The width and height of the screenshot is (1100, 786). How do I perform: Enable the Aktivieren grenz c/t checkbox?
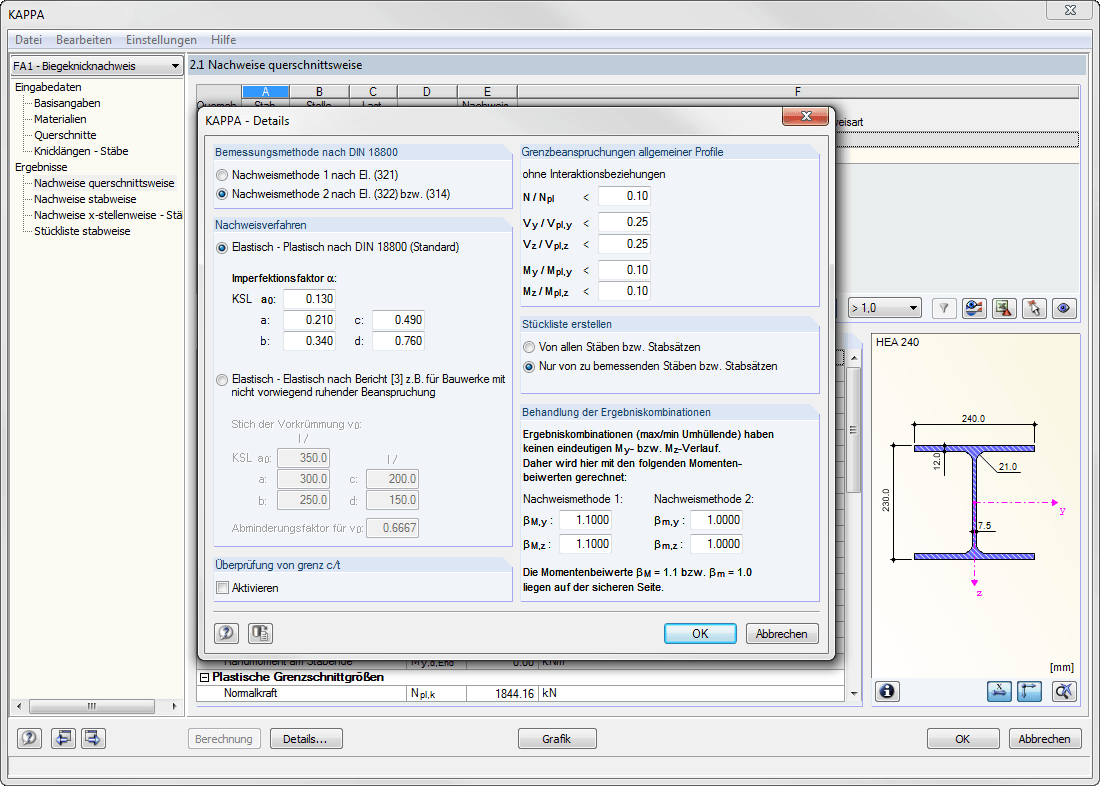point(222,588)
